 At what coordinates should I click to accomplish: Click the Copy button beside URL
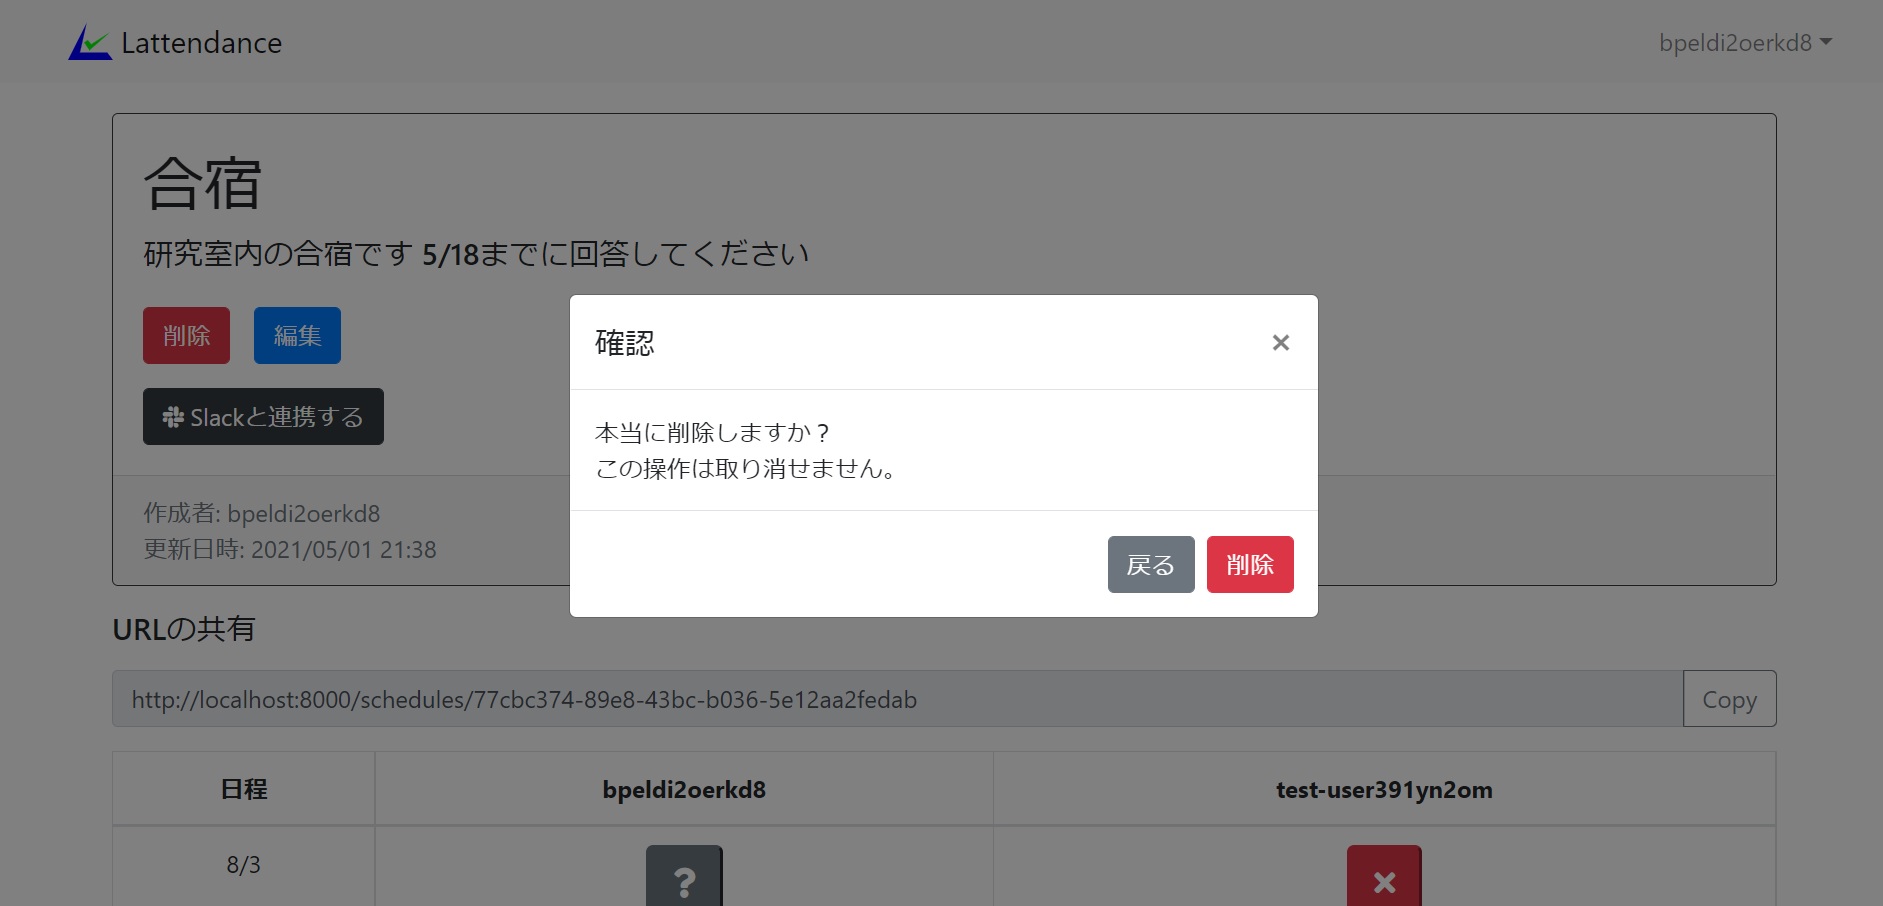[1729, 699]
